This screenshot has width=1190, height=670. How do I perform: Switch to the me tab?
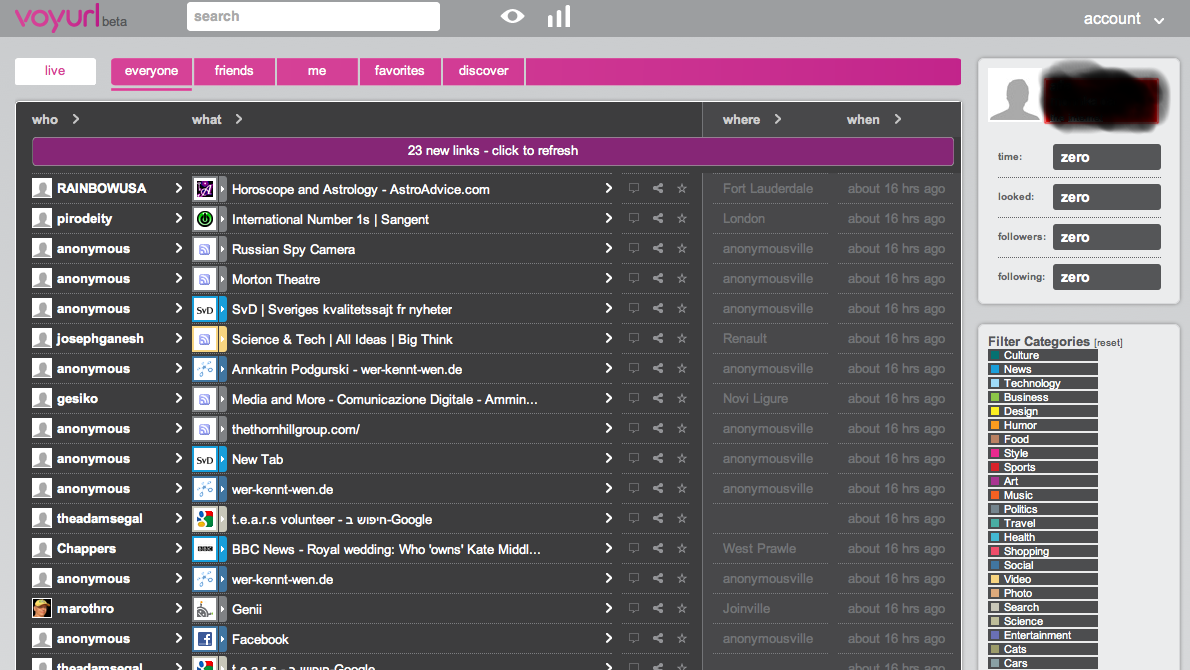pyautogui.click(x=317, y=71)
